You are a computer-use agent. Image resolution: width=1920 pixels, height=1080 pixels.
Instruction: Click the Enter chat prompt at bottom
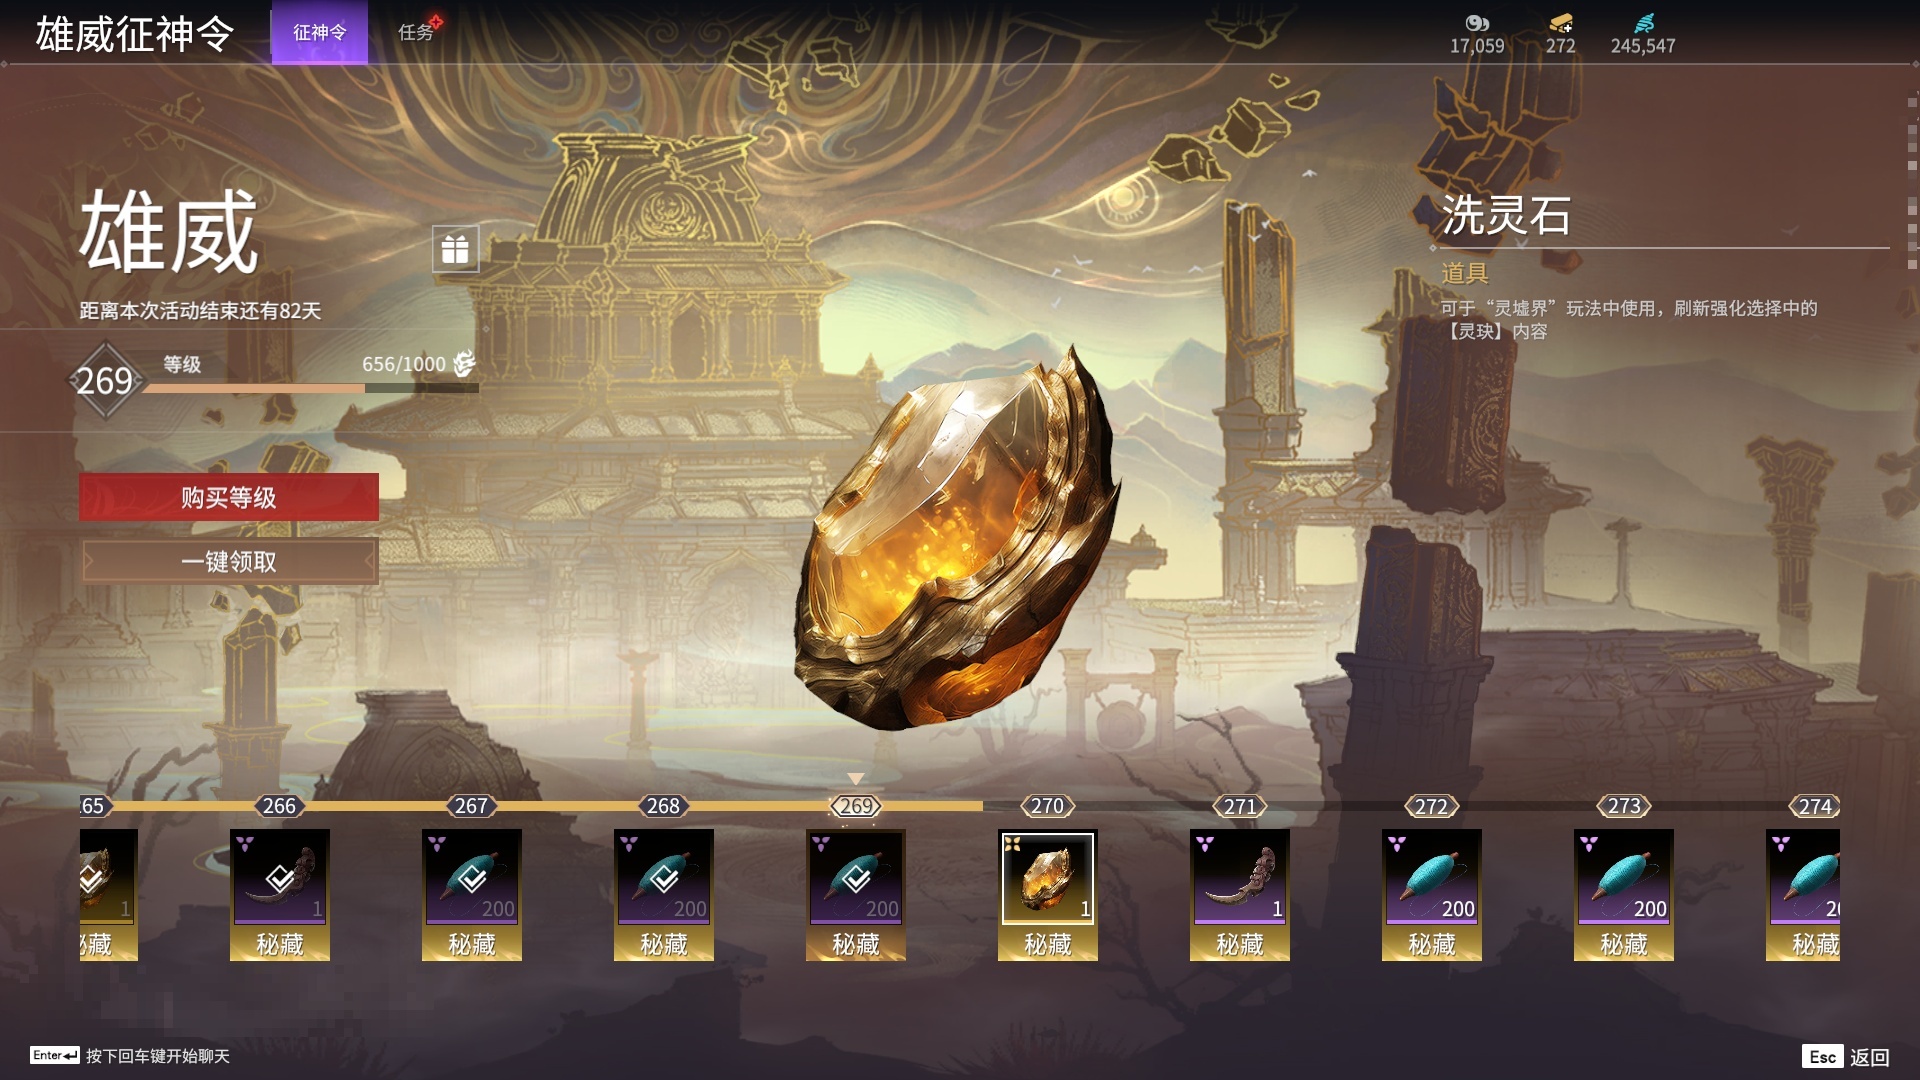[x=130, y=1056]
